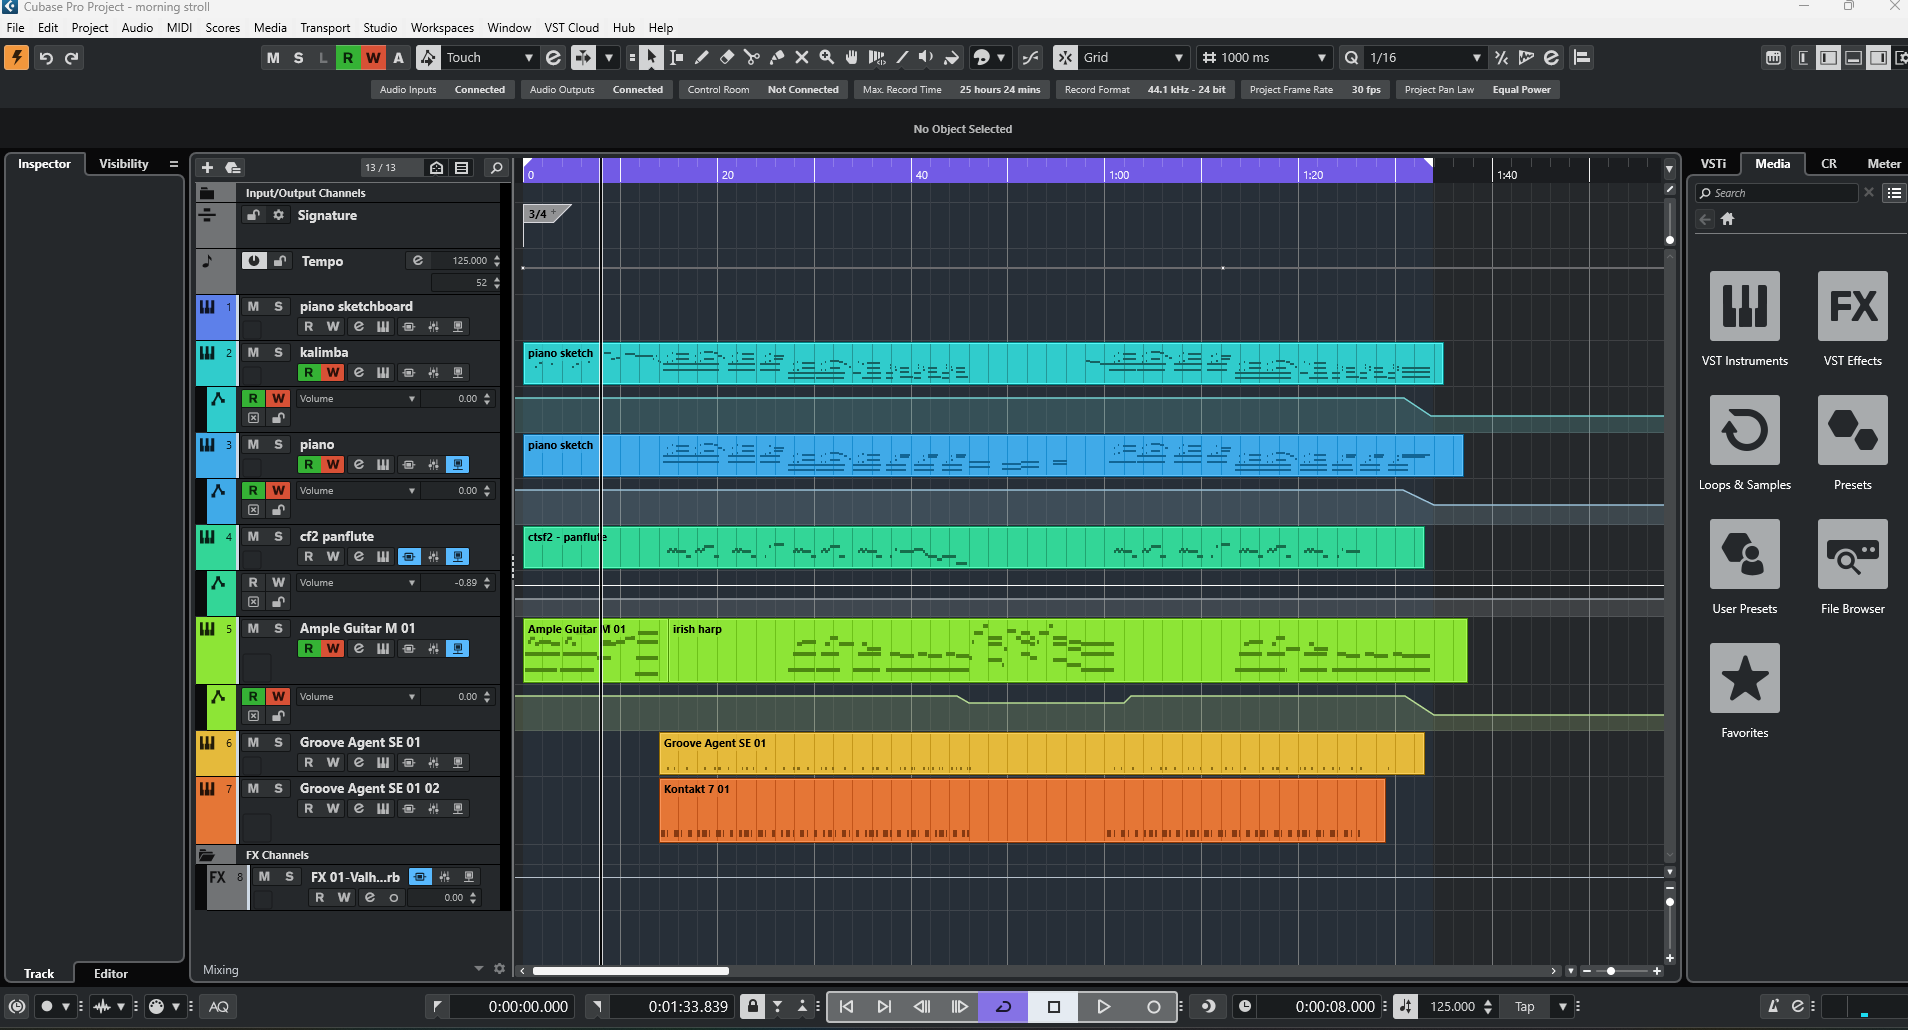The width and height of the screenshot is (1908, 1030).
Task: Open the 1/16 quantize preset dropdown
Action: coord(1424,58)
